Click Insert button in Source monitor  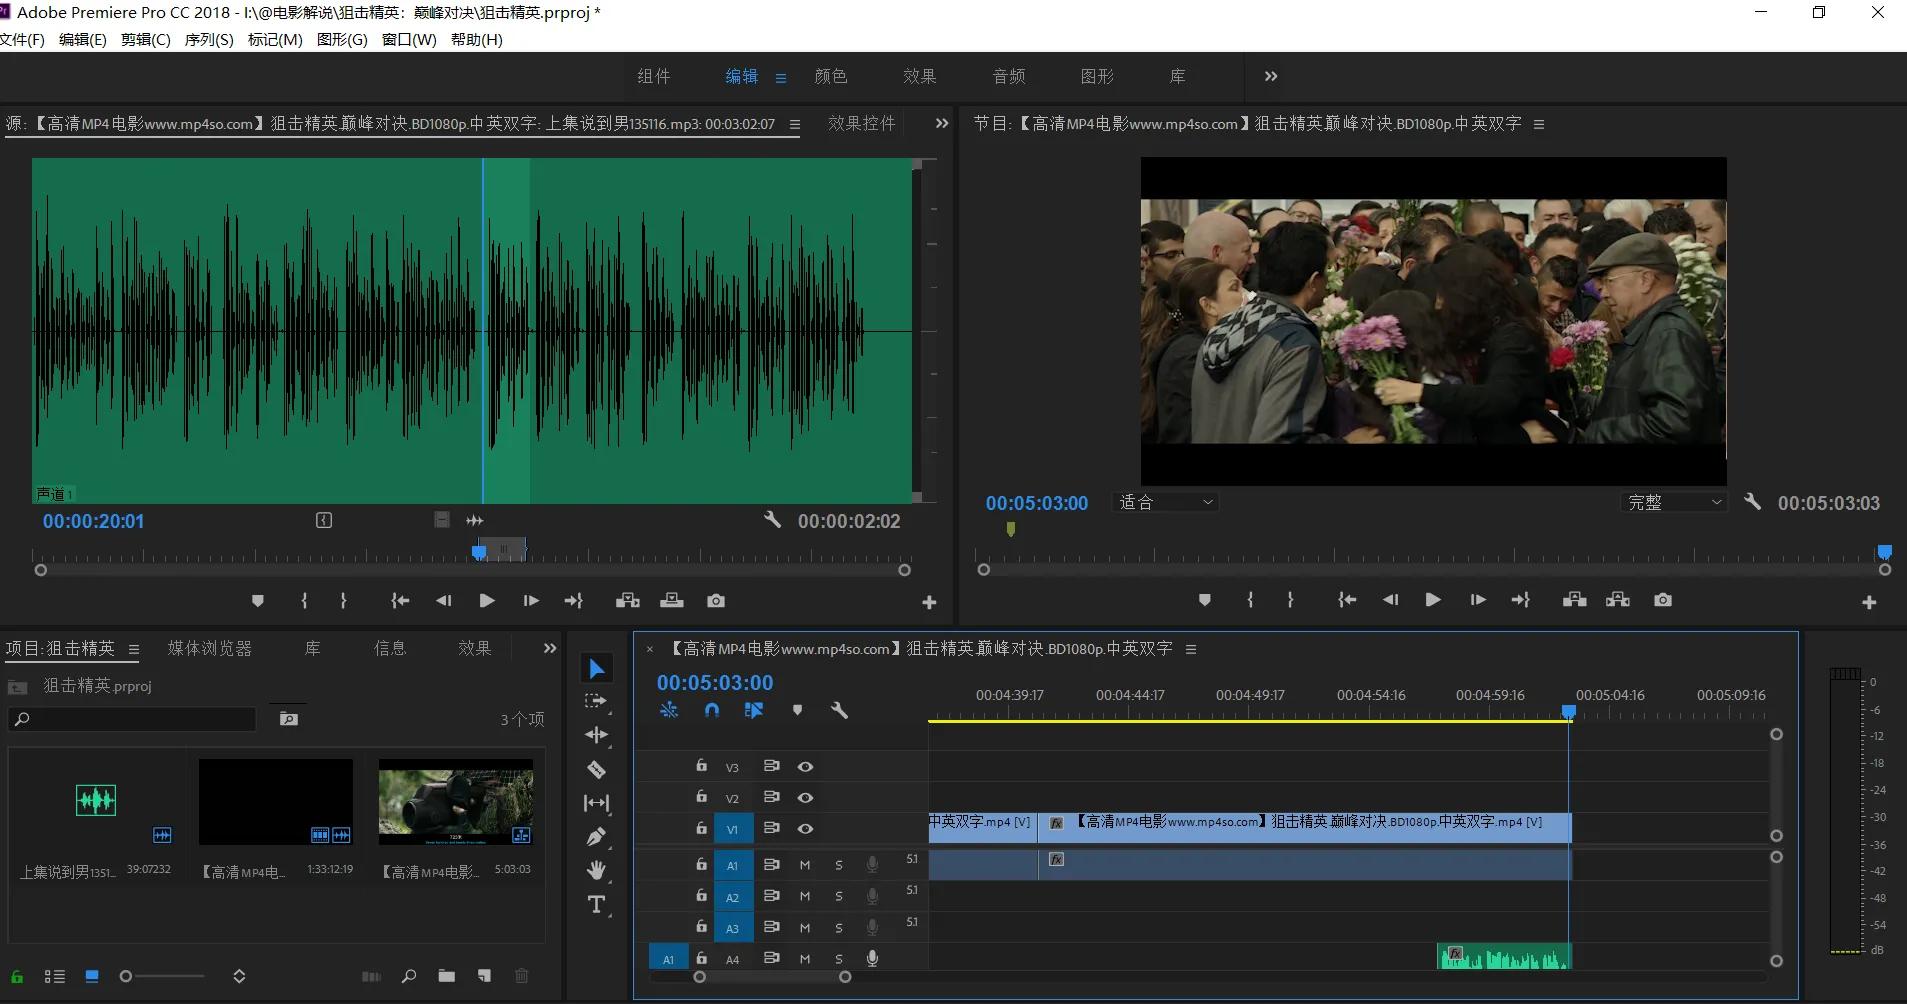[x=628, y=601]
